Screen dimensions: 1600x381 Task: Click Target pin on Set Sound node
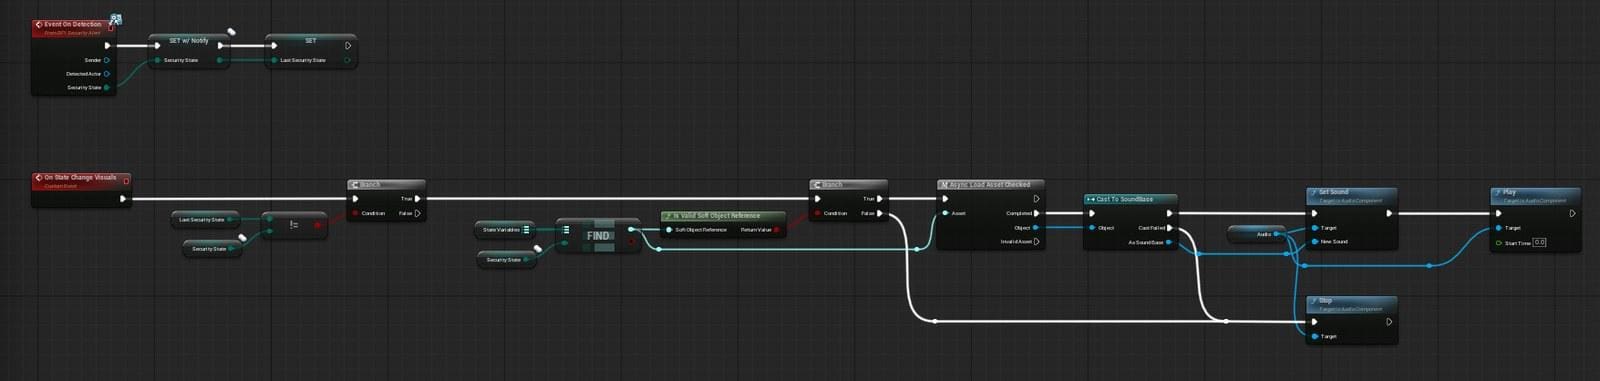1314,228
